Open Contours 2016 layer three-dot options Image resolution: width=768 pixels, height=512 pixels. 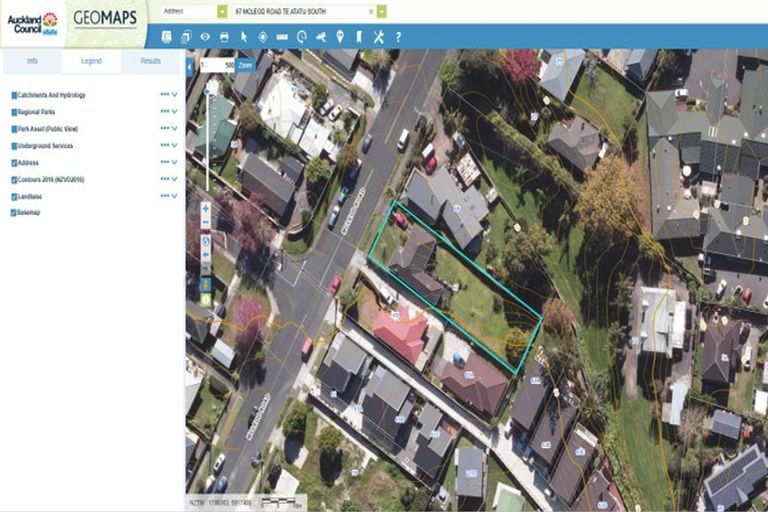coord(165,179)
